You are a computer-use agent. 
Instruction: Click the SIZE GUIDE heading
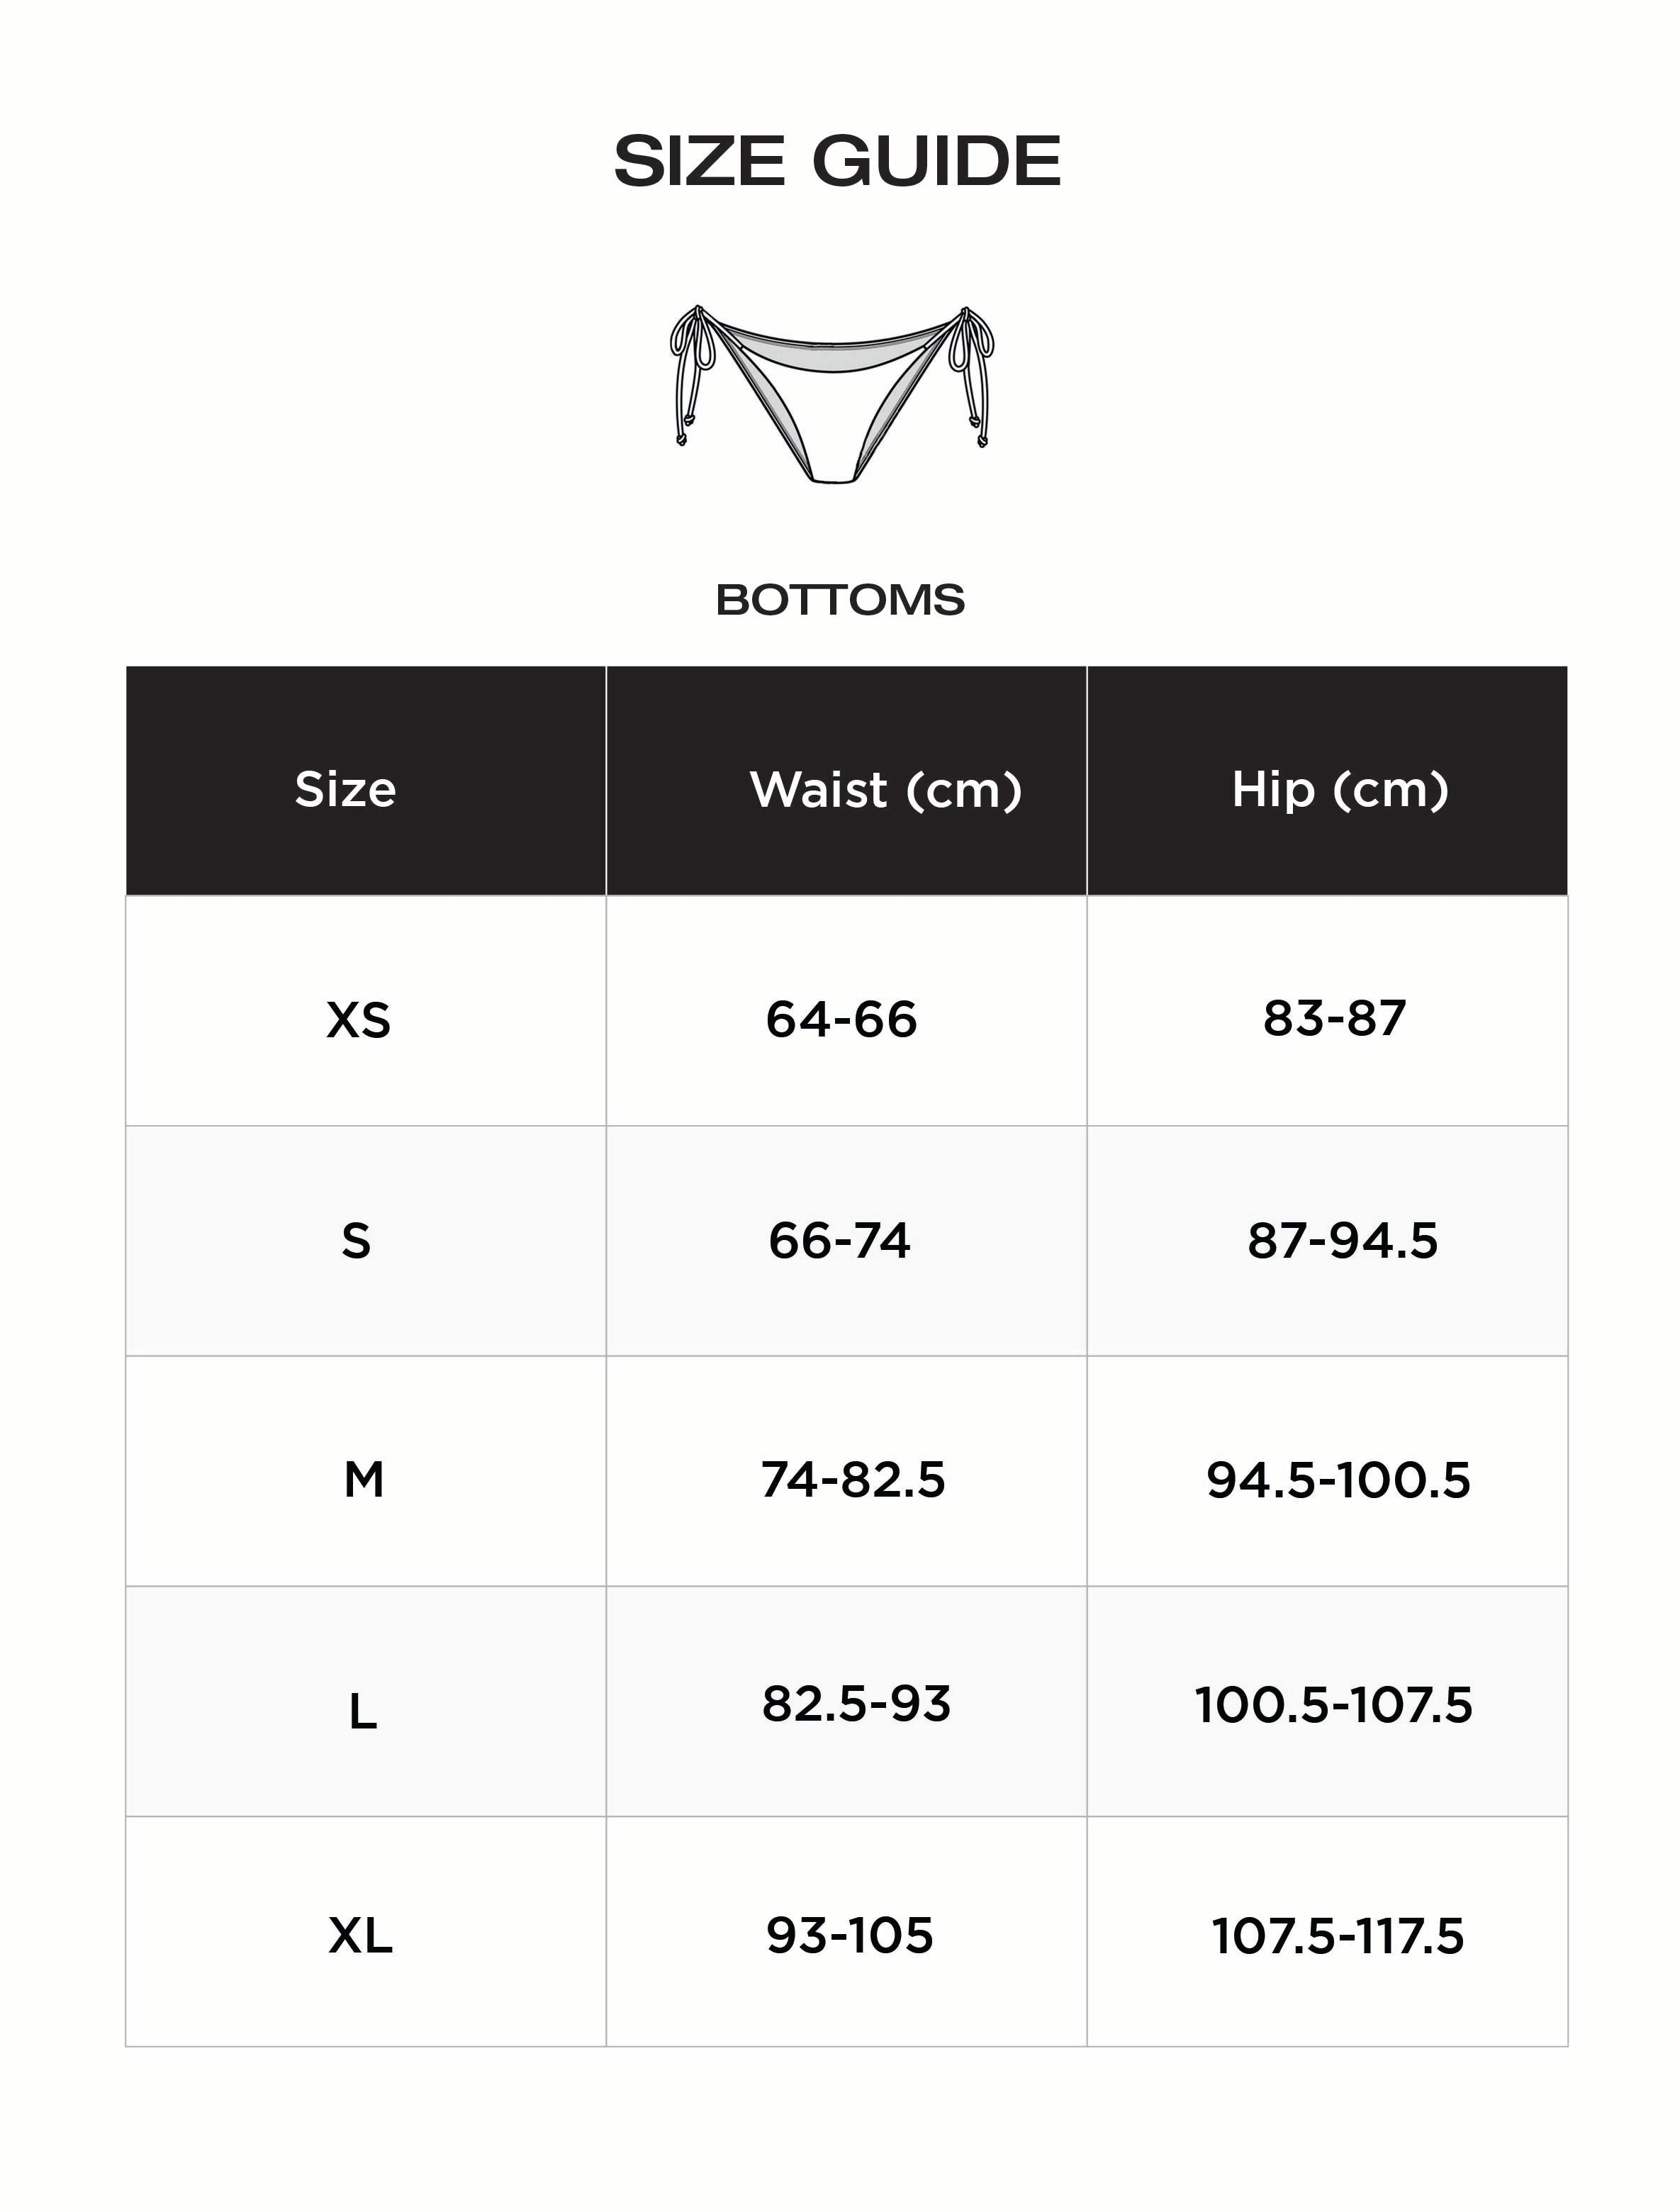837,161
